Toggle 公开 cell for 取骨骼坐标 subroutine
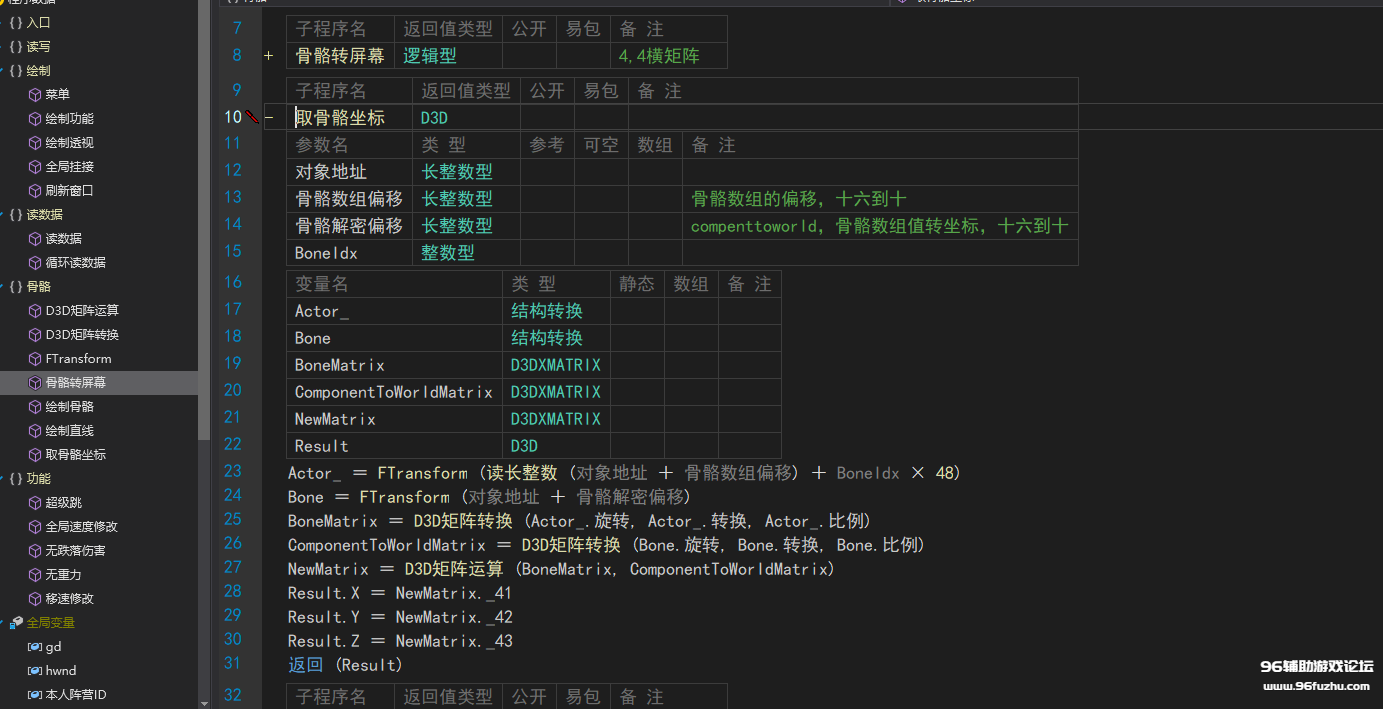This screenshot has height=709, width=1383. (x=547, y=118)
